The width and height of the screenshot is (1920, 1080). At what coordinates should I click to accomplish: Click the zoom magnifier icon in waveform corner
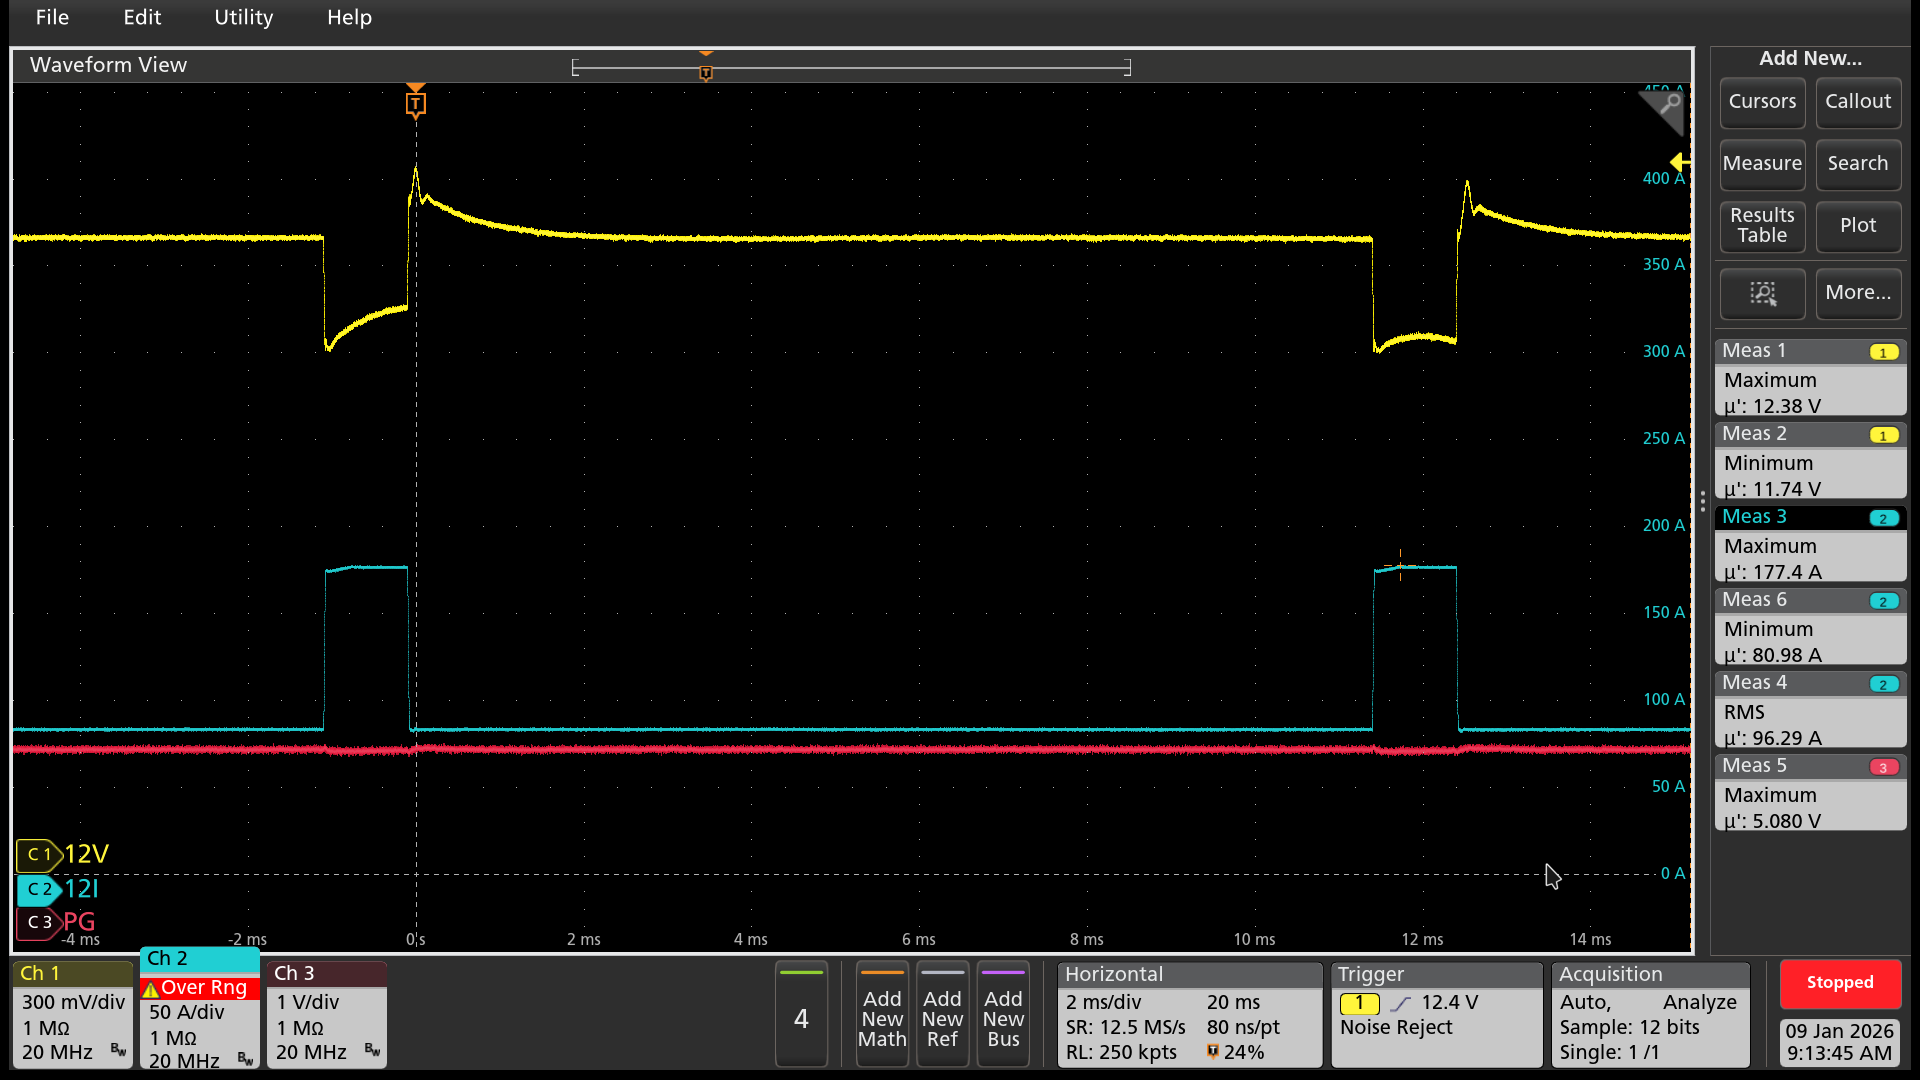(1666, 106)
